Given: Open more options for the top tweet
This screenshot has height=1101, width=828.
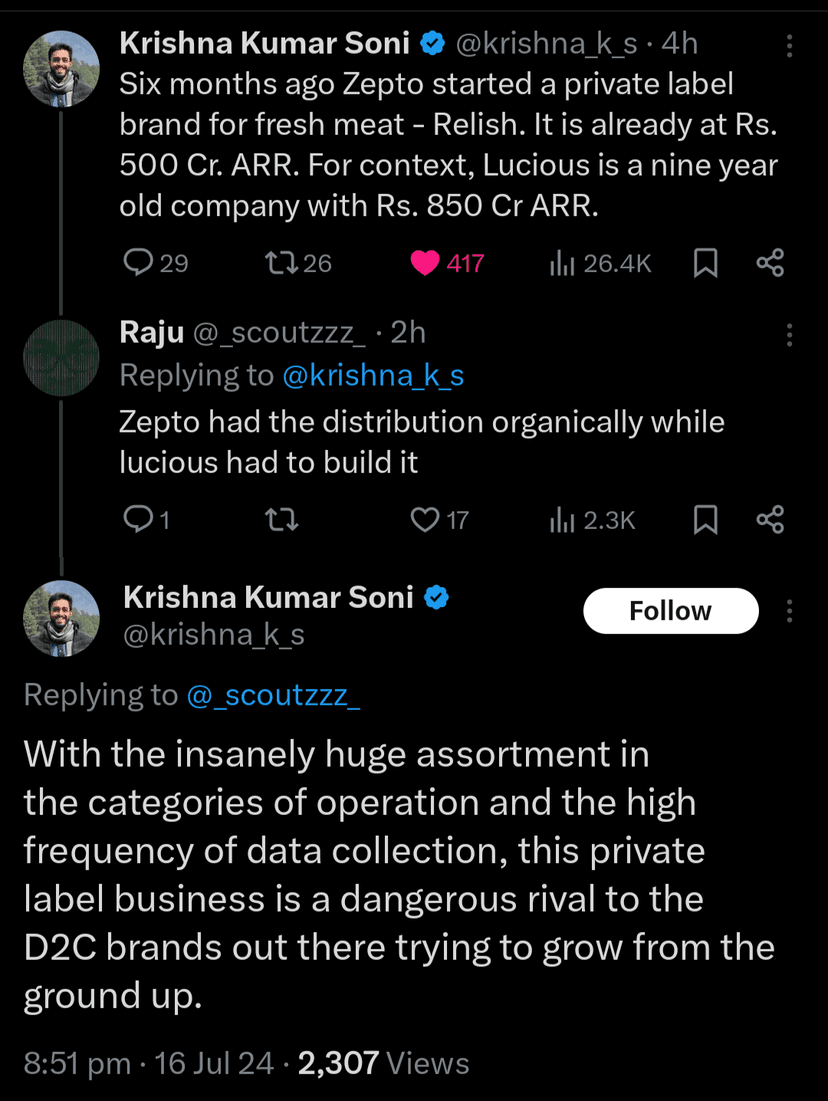Looking at the screenshot, I should (790, 46).
